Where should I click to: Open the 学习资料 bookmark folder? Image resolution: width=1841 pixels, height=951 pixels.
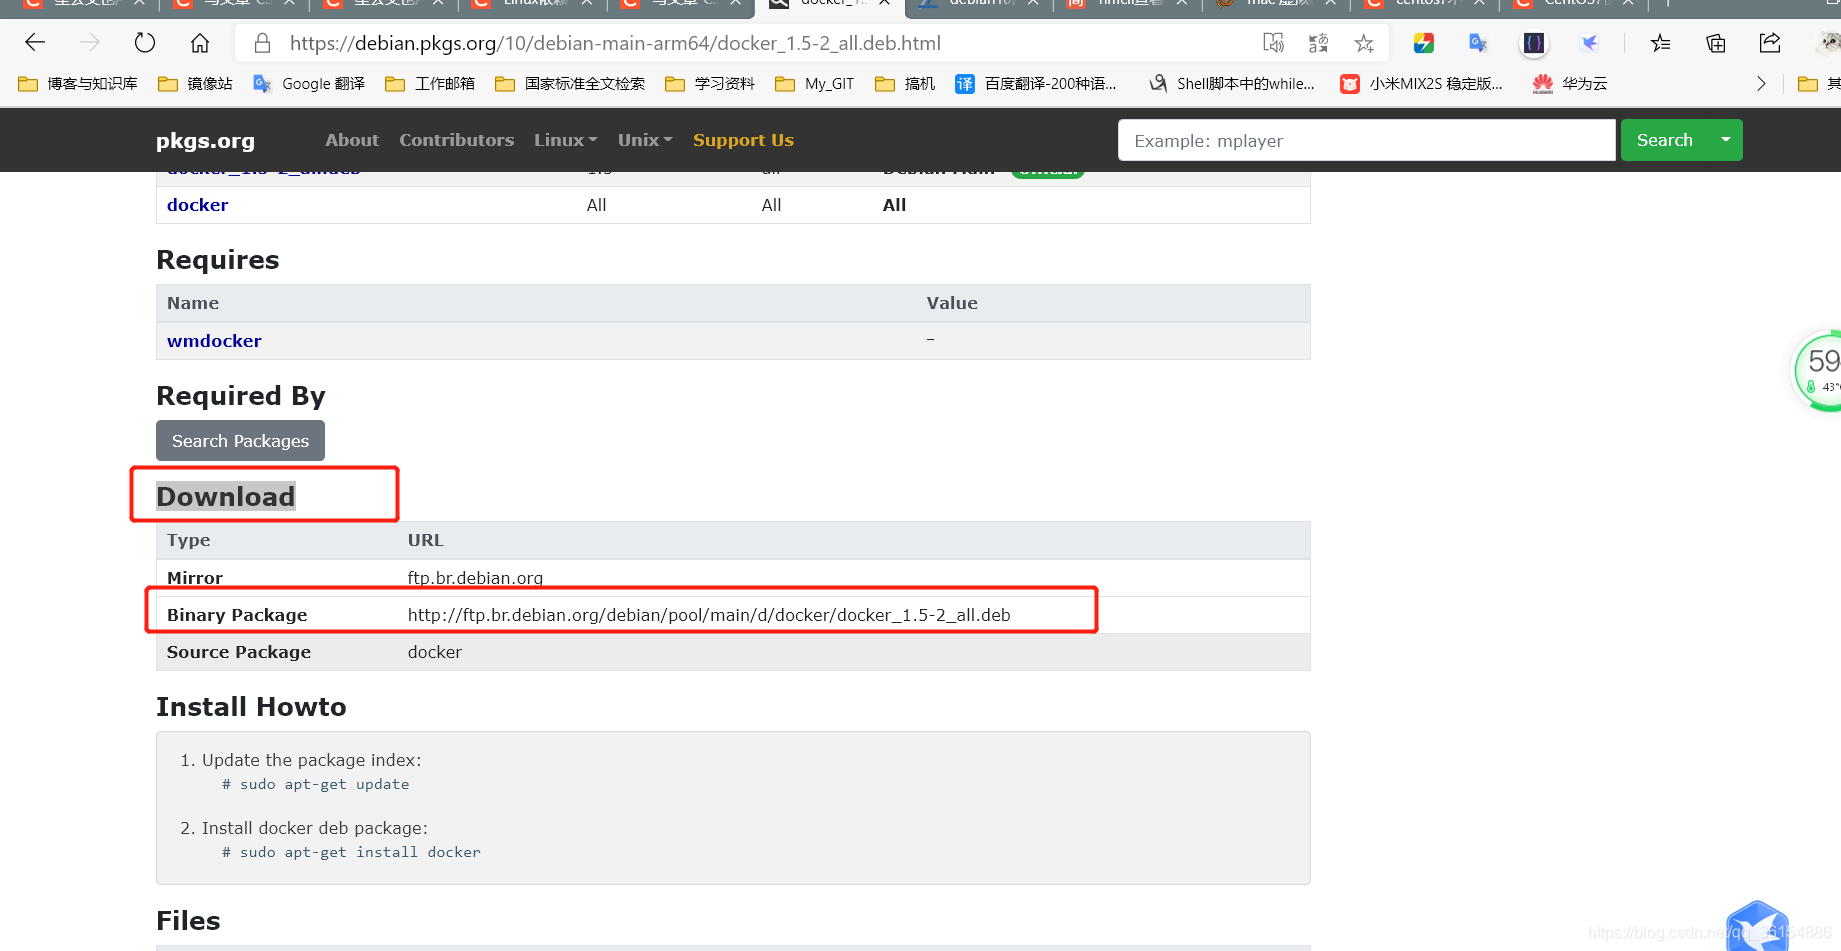pyautogui.click(x=710, y=84)
